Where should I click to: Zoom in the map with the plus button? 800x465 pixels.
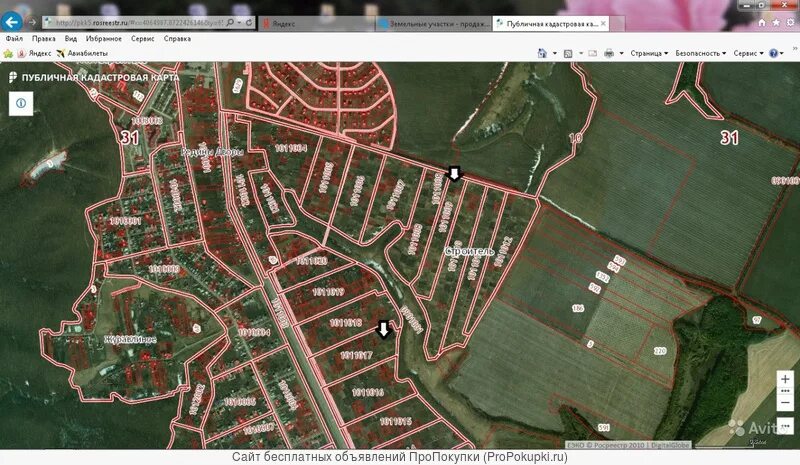point(785,379)
